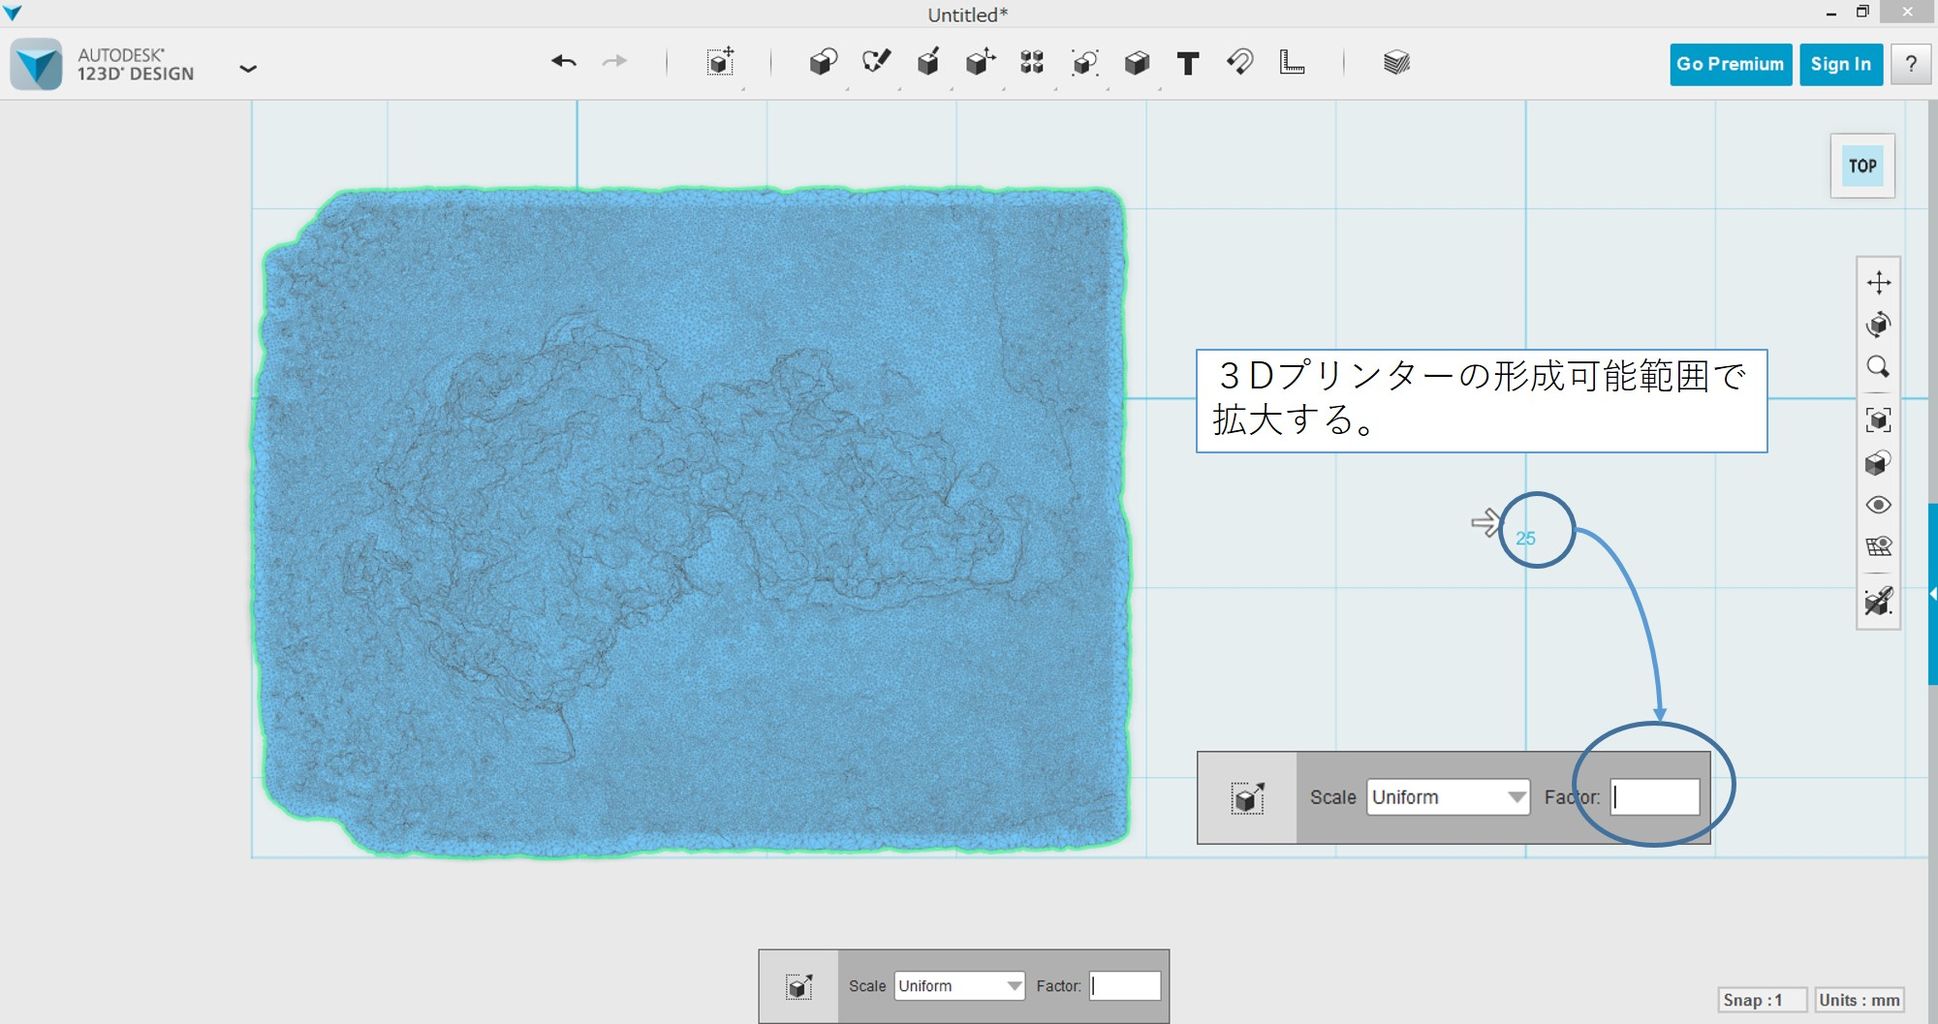Toggle the sketch visibility icon in the navigation bar
Screen dimensions: 1938x1024
1878,601
